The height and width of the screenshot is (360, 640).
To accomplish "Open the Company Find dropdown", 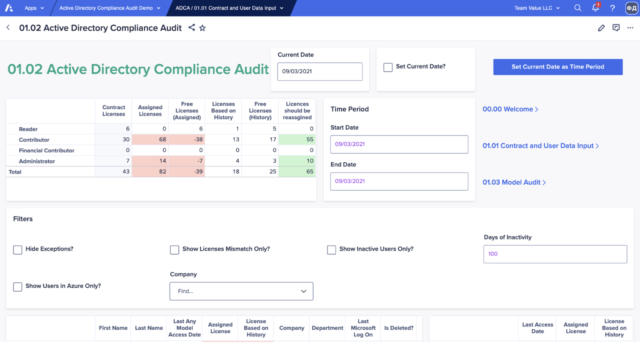I will point(241,291).
